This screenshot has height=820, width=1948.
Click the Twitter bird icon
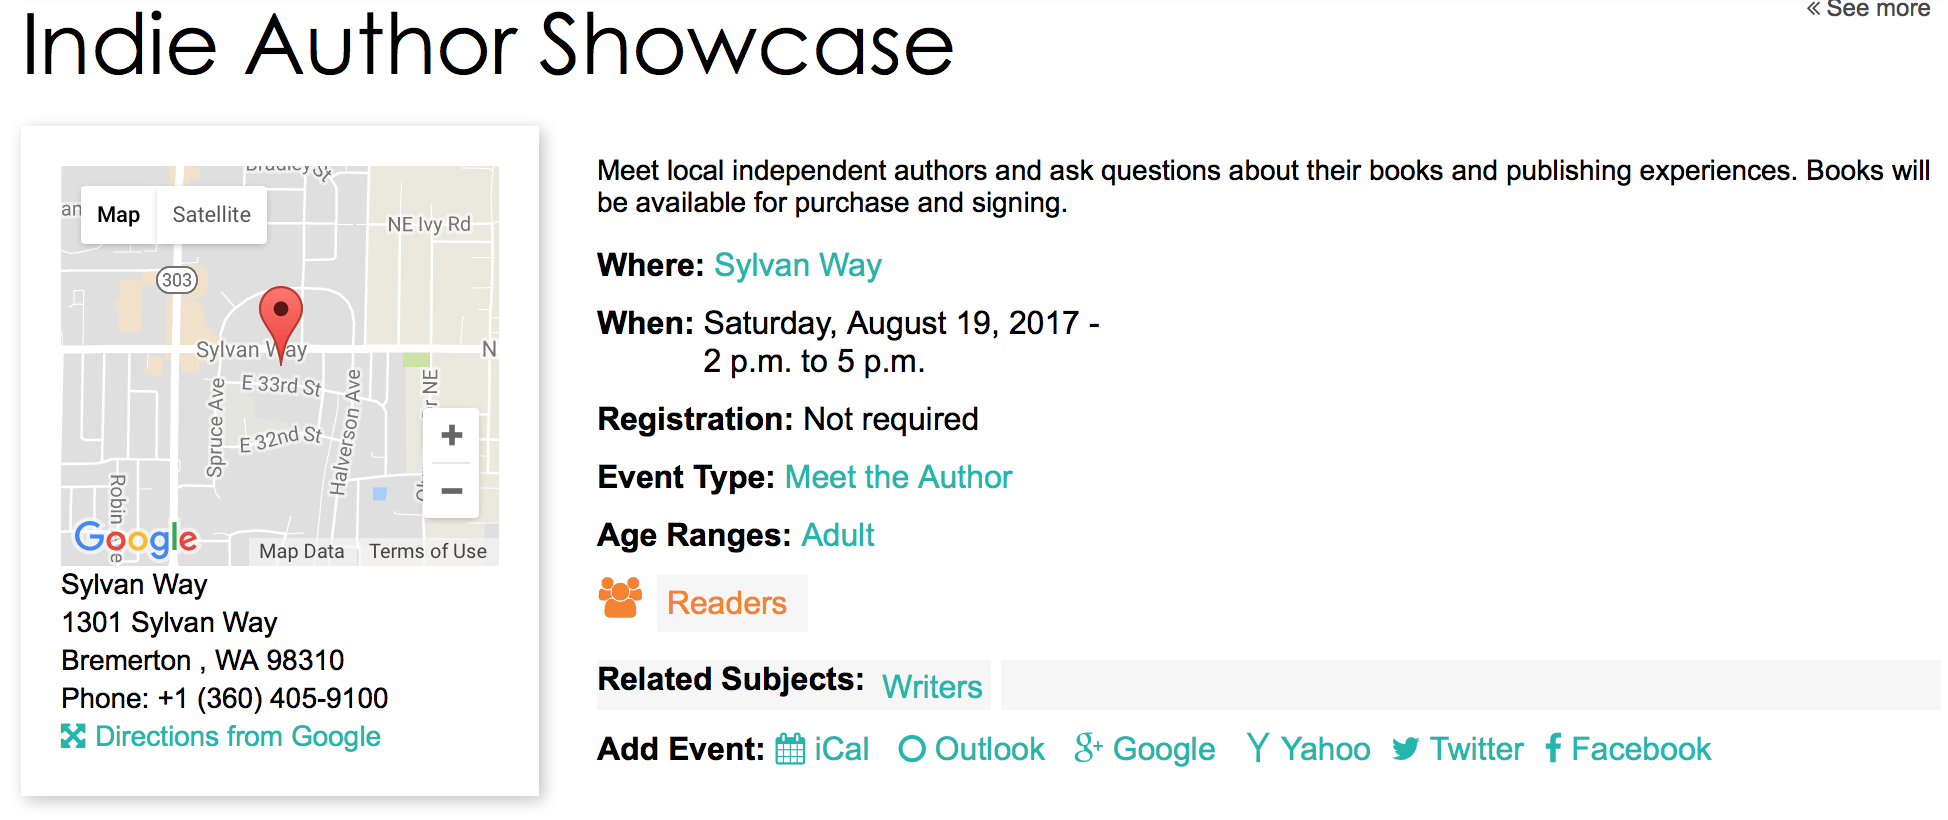pos(1405,749)
